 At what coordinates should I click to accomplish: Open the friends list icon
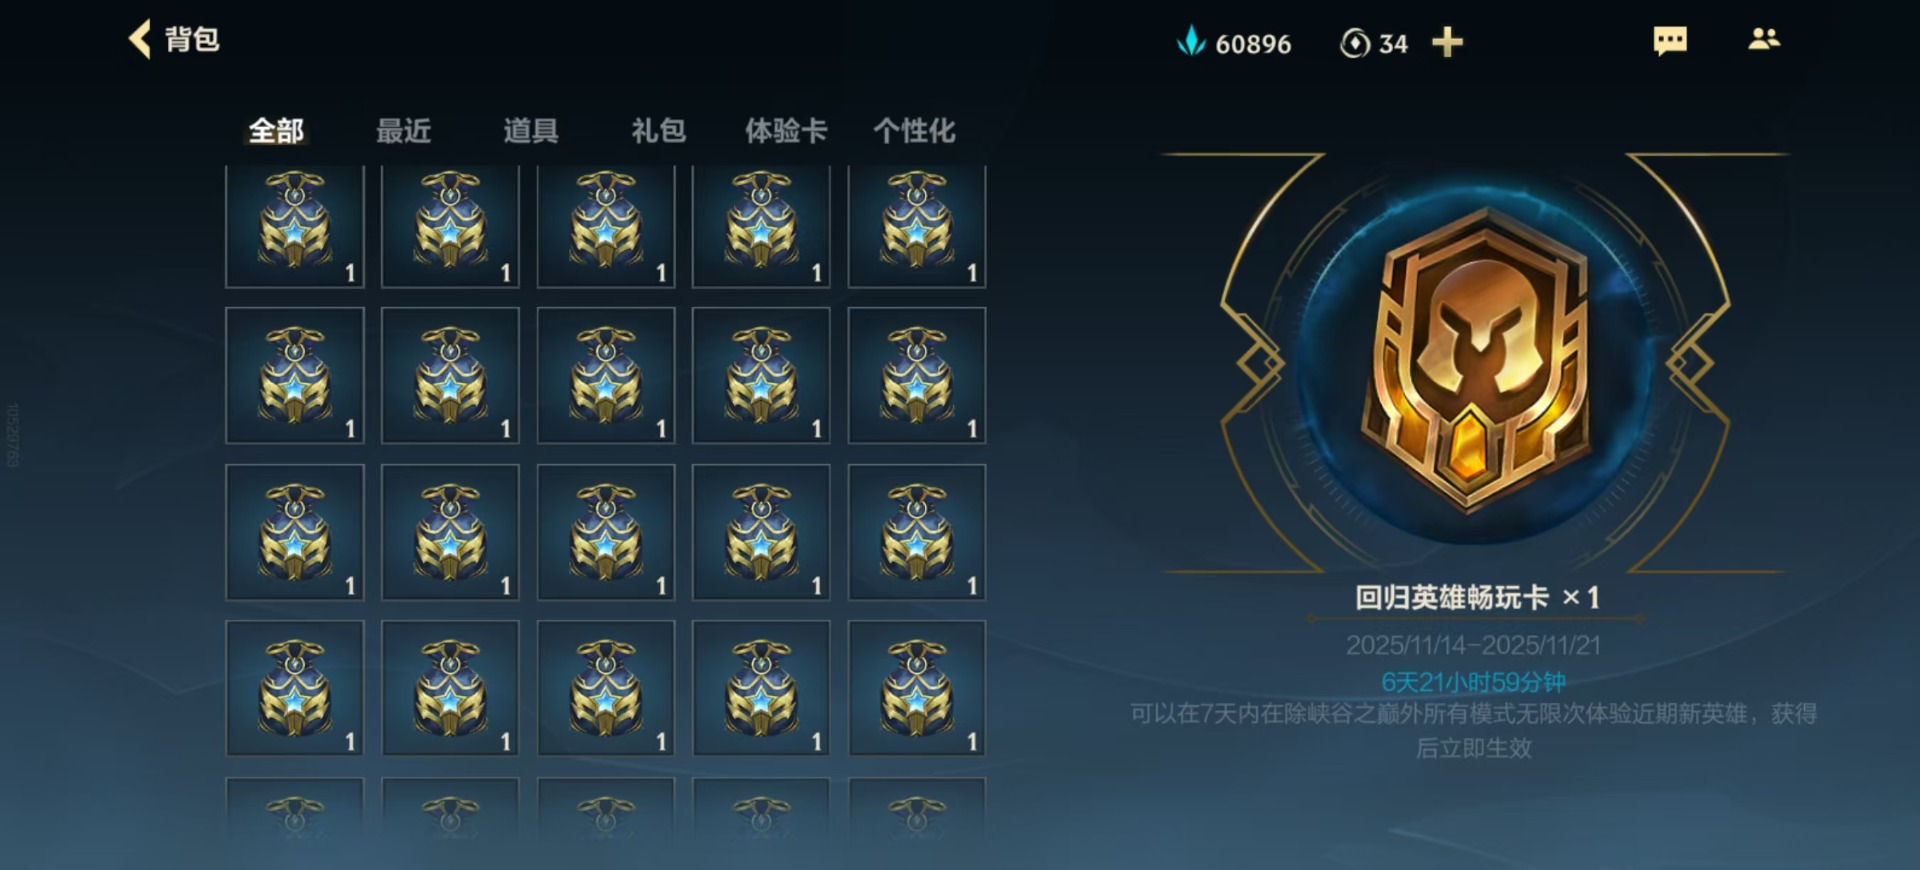pyautogui.click(x=1764, y=39)
